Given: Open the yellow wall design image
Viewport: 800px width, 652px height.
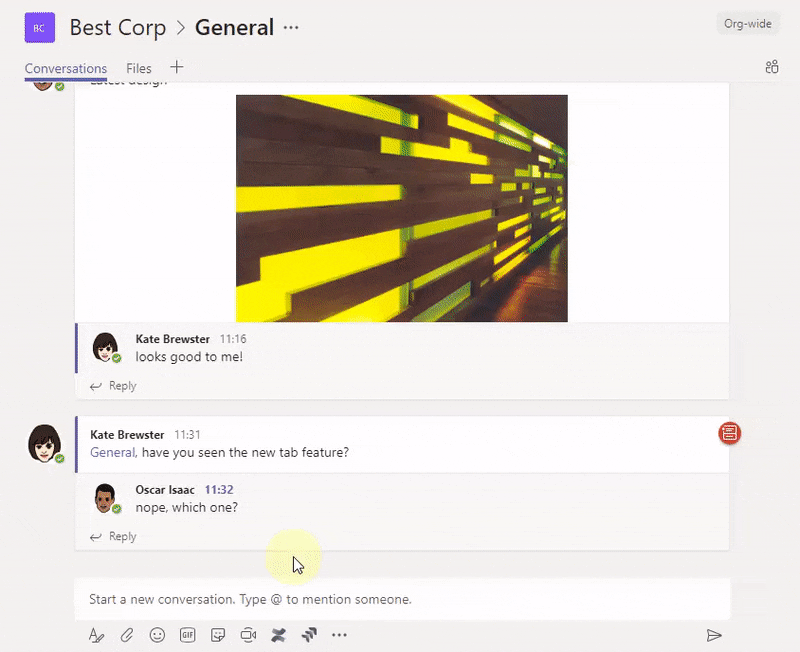Looking at the screenshot, I should tap(401, 208).
